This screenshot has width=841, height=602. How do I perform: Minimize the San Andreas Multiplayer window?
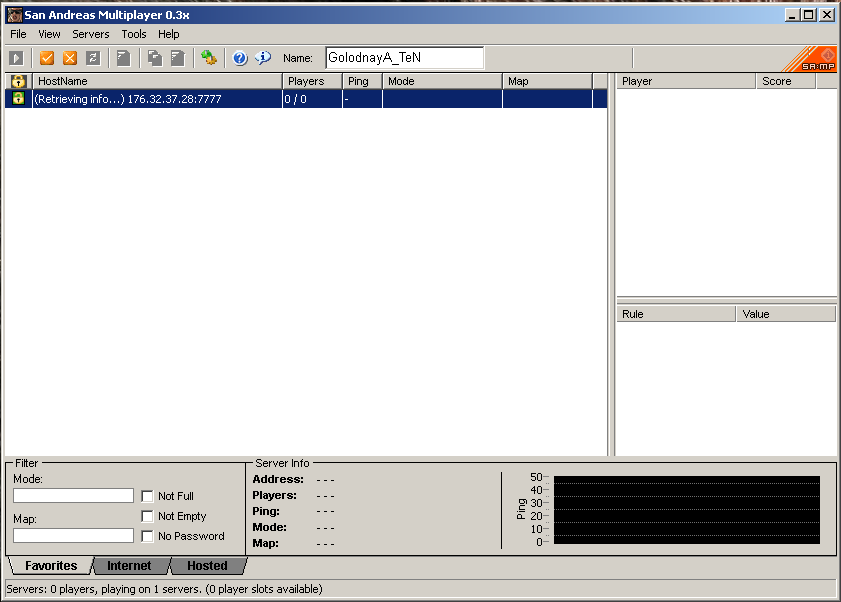coord(792,15)
